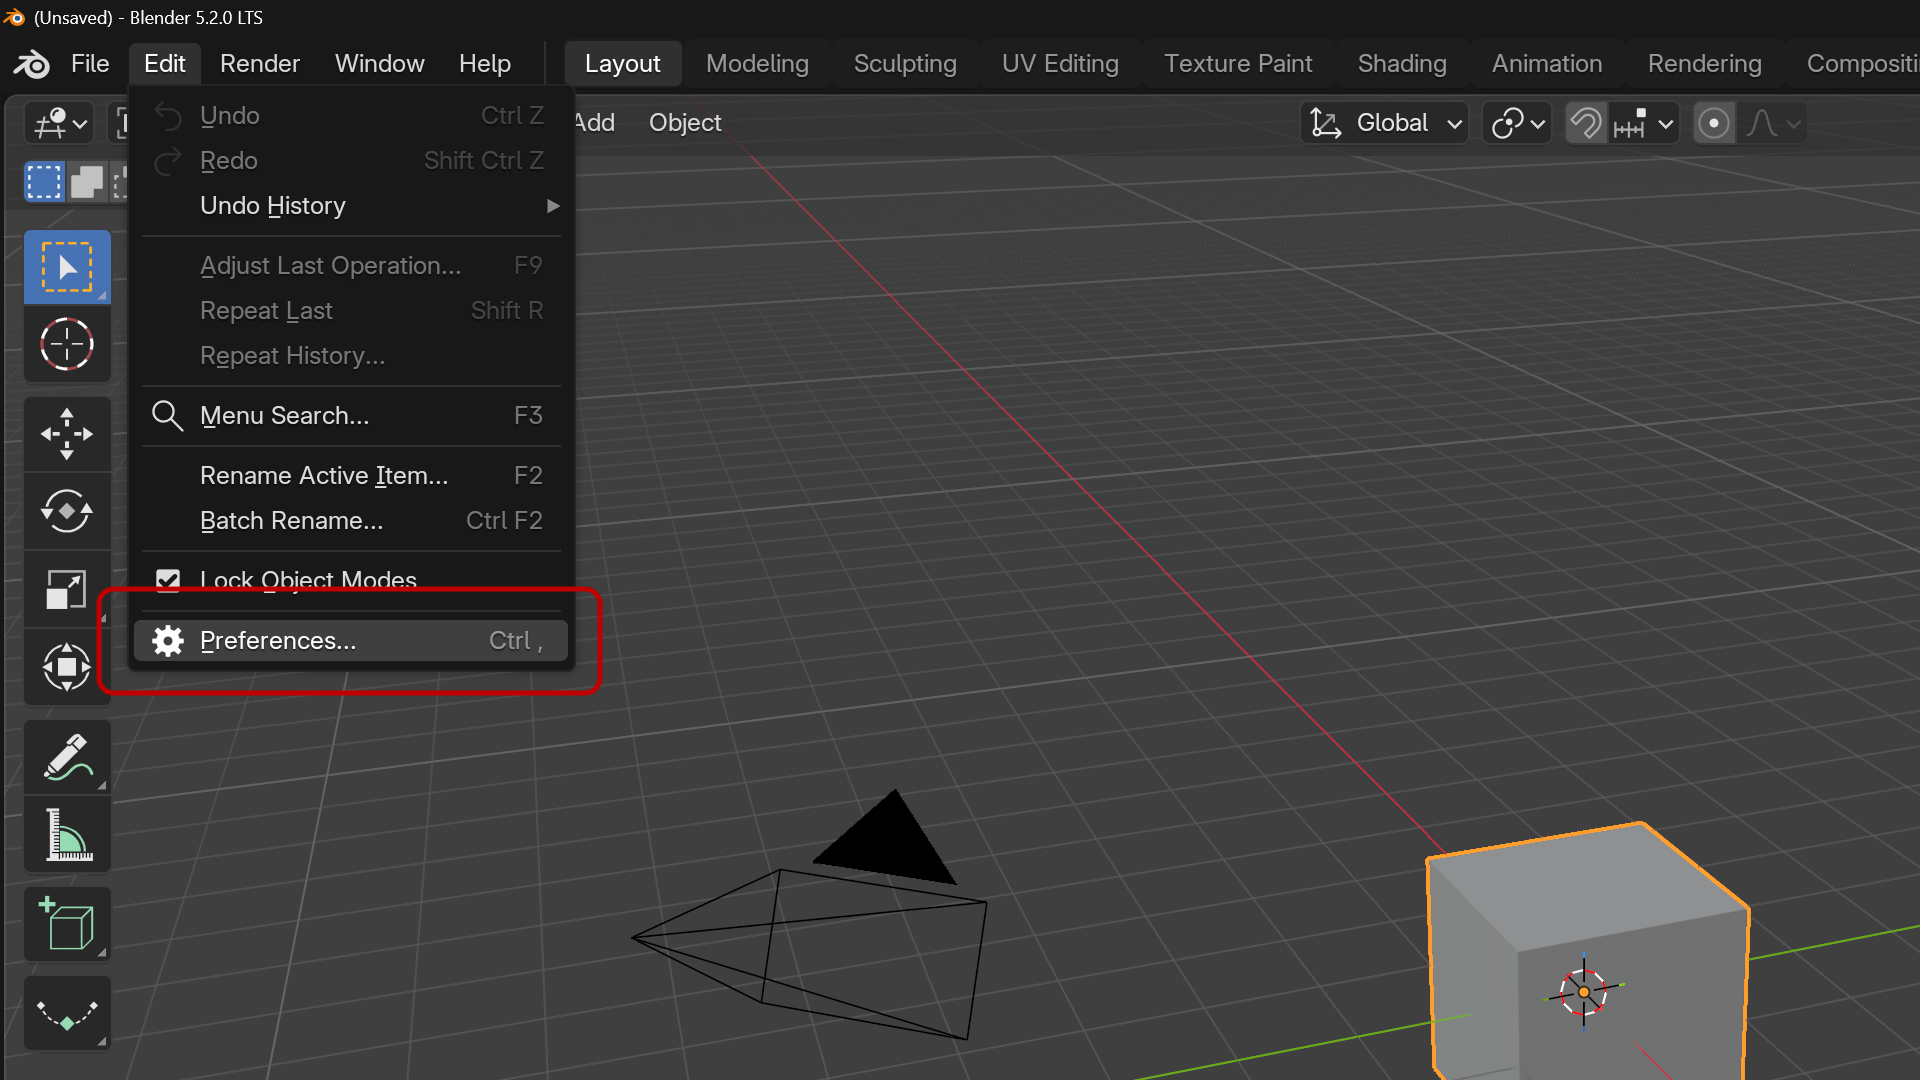This screenshot has height=1080, width=1920.
Task: Select the 3D Cursor tool
Action: point(67,345)
